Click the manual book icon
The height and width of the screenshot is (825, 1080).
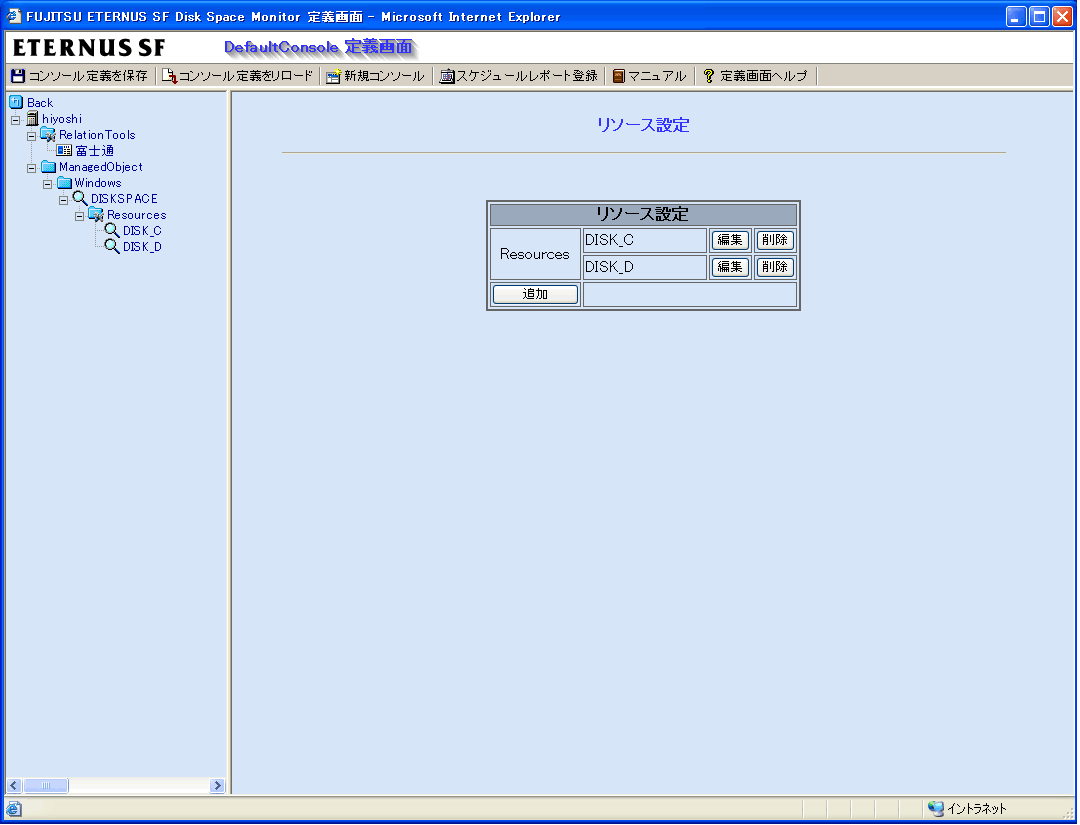click(x=619, y=76)
